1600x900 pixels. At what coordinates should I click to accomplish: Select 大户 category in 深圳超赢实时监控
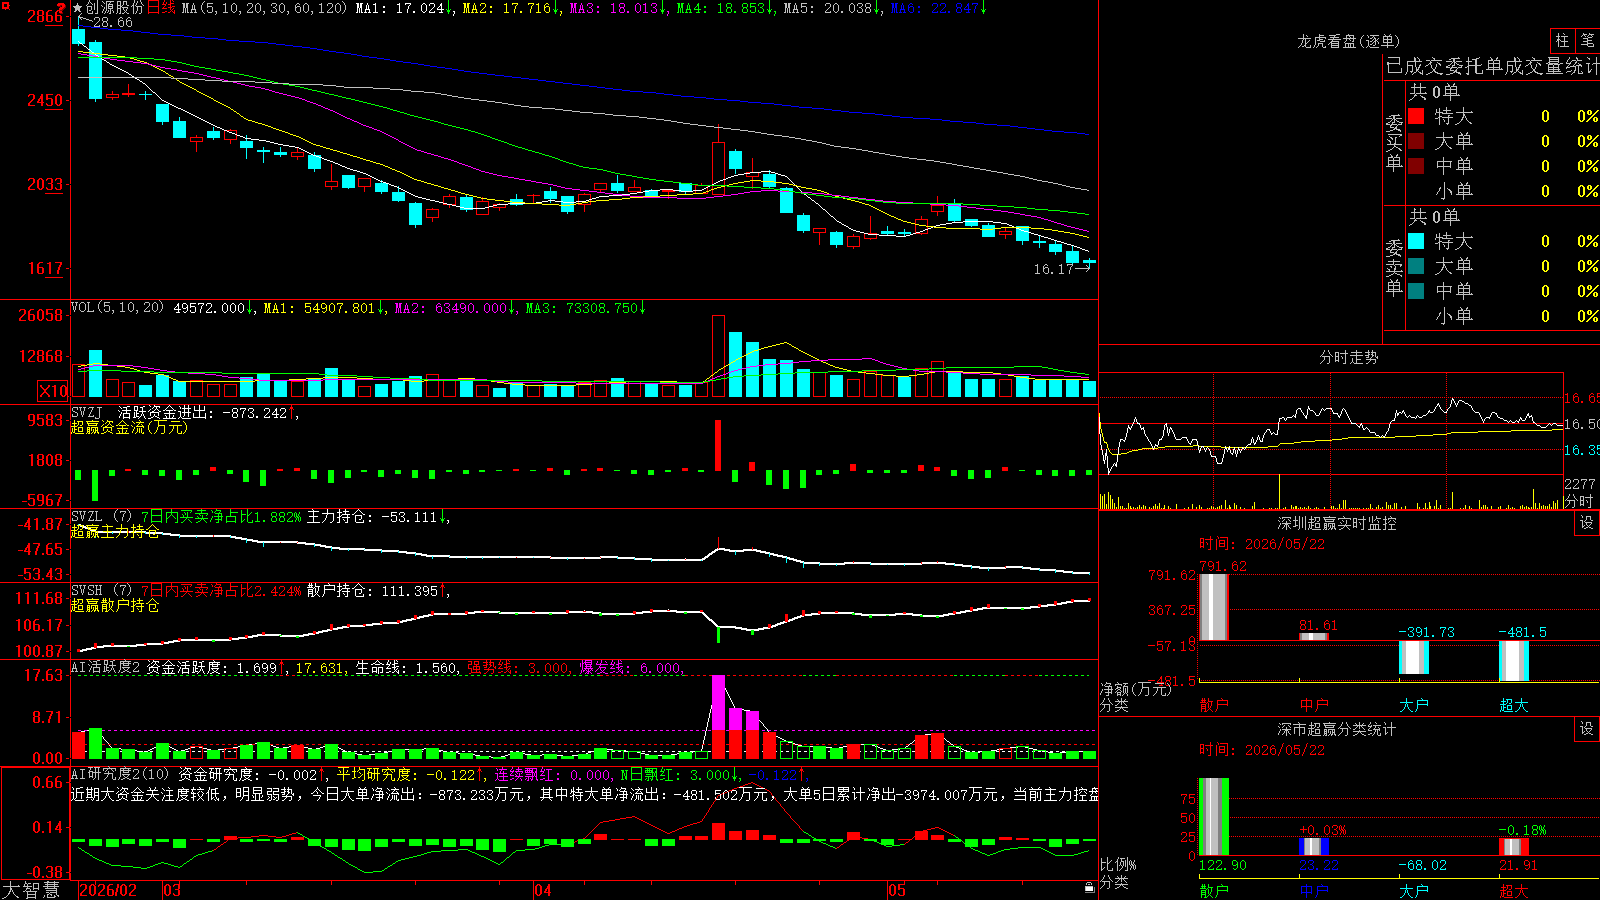click(1414, 705)
